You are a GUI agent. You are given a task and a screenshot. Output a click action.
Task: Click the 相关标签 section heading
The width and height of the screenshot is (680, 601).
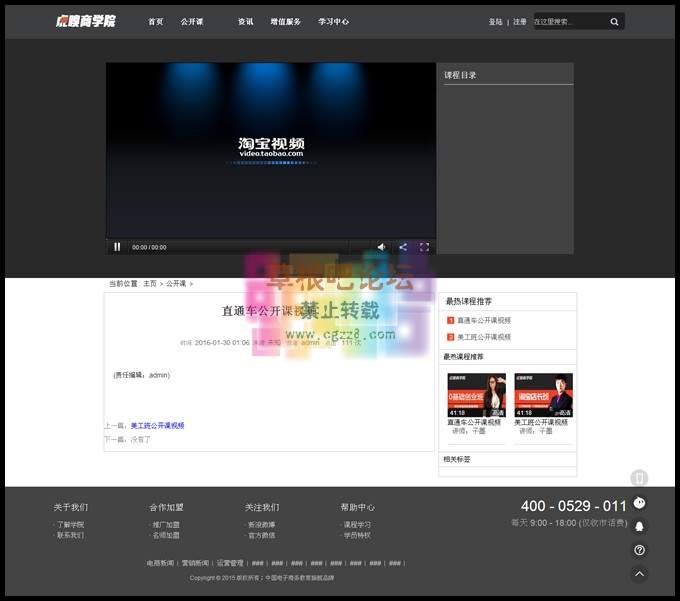[x=457, y=459]
